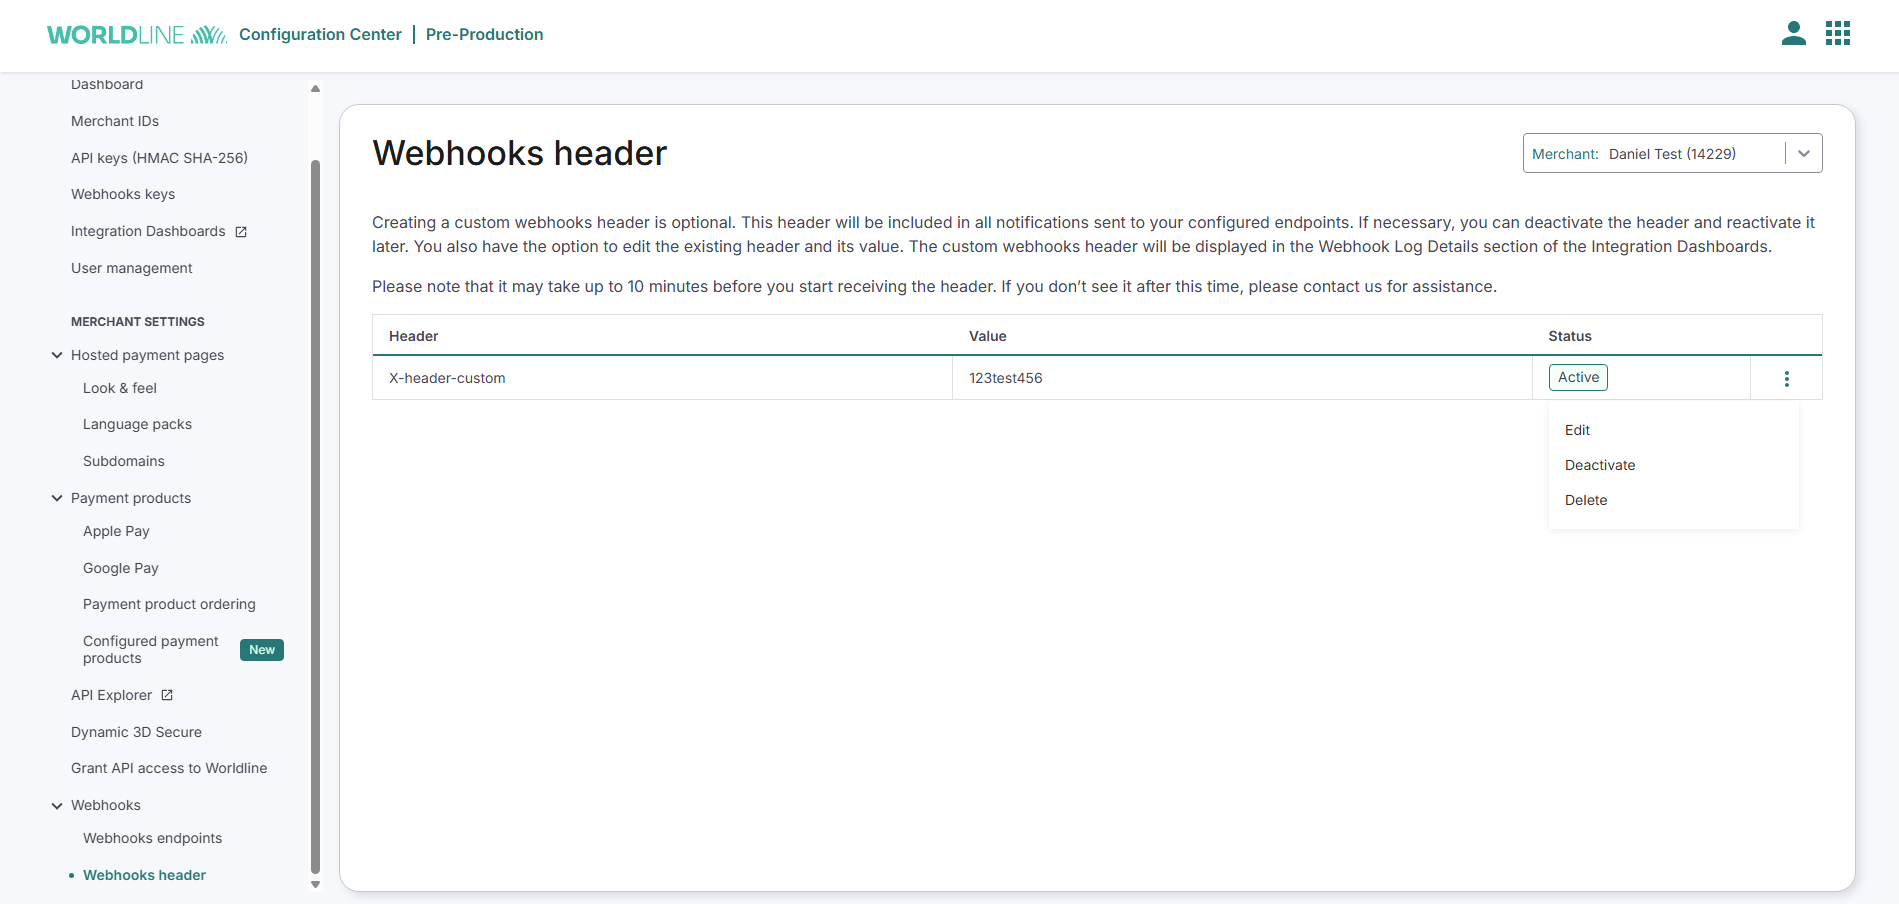1899x904 pixels.
Task: Collapse the Webhooks section chevron
Action: pos(57,805)
